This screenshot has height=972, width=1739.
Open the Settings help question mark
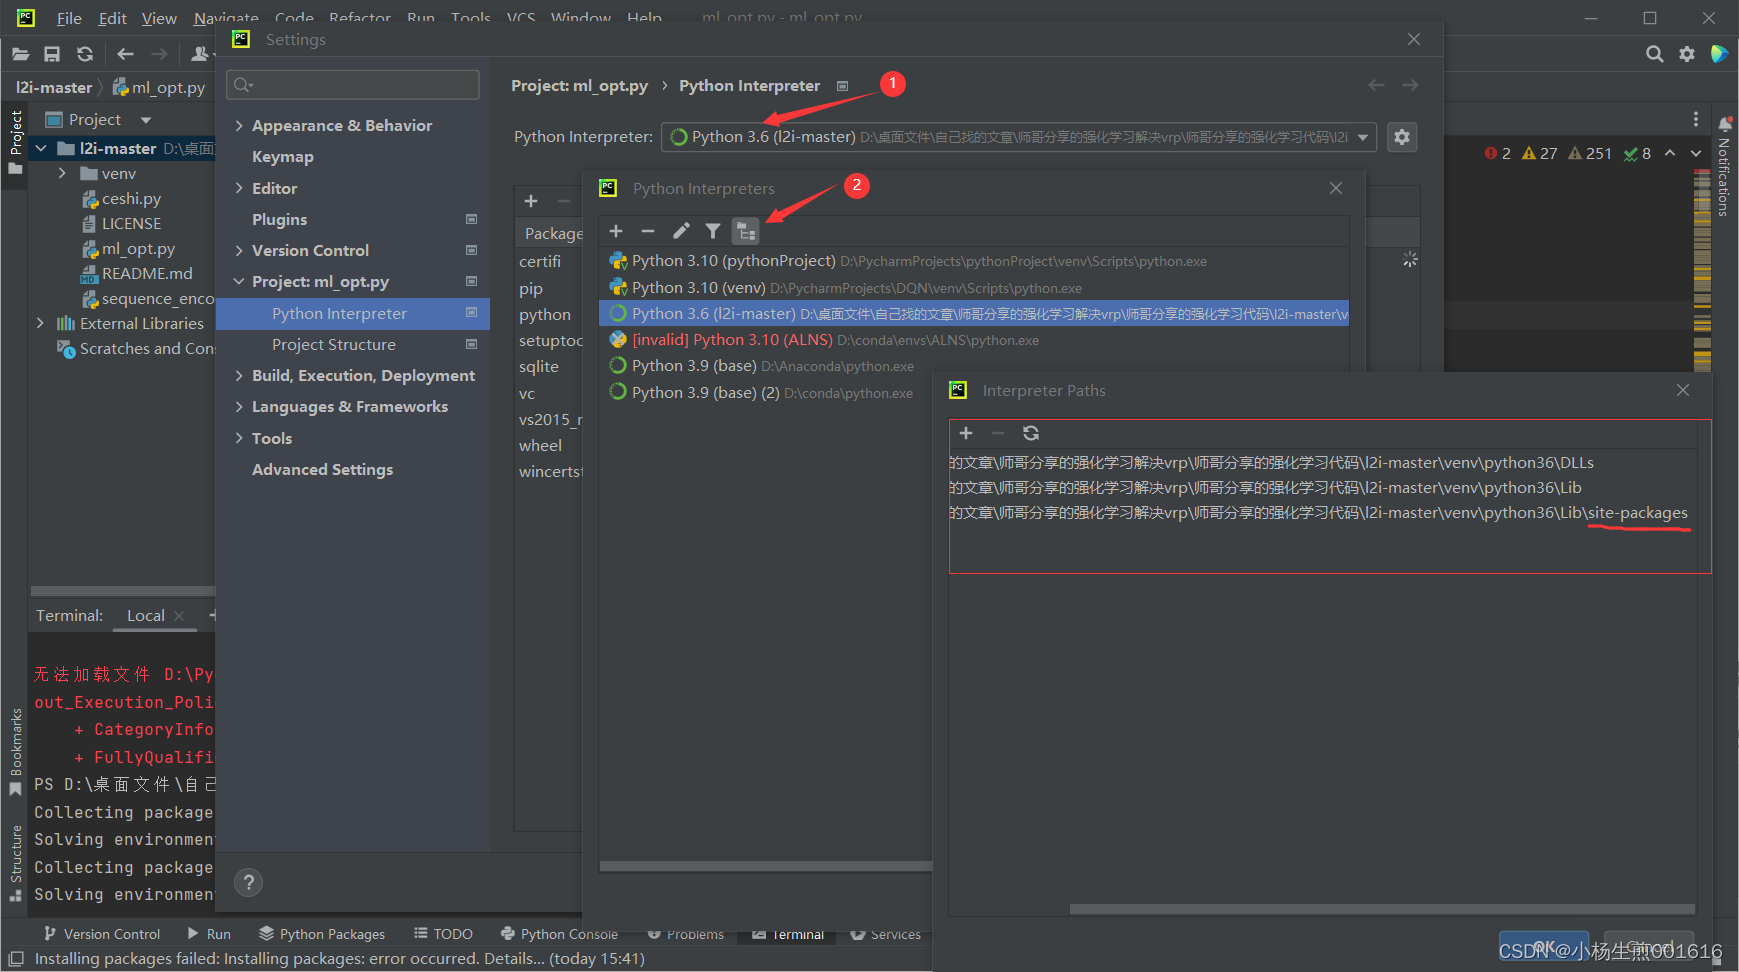pos(248,882)
